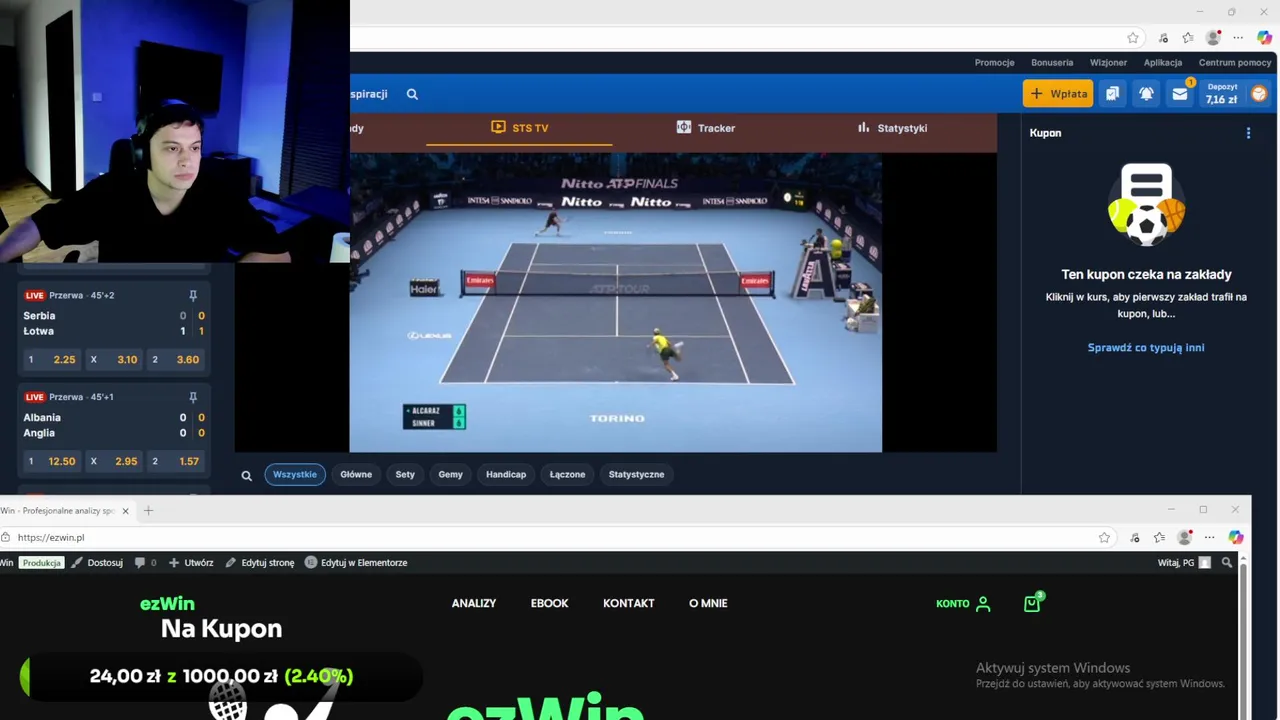Switch to Tracker tab
This screenshot has height=720, width=1280.
(705, 128)
